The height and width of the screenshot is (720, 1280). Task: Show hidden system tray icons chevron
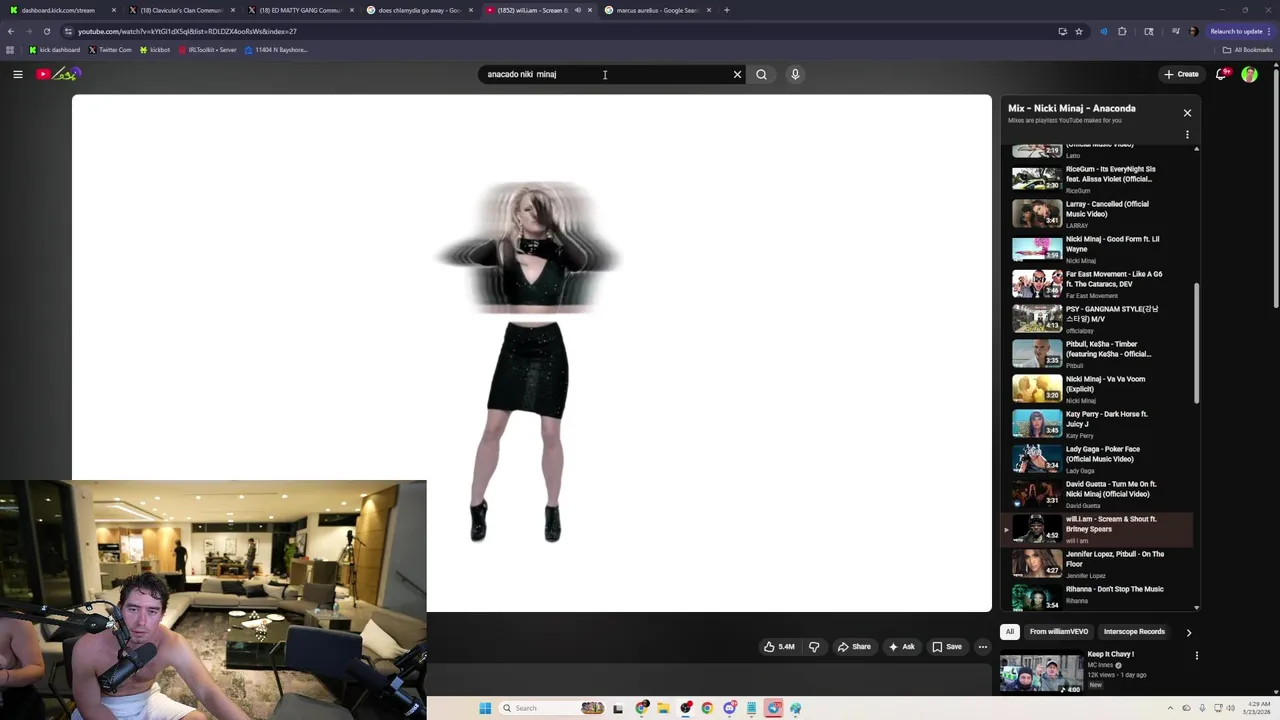pyautogui.click(x=1170, y=708)
